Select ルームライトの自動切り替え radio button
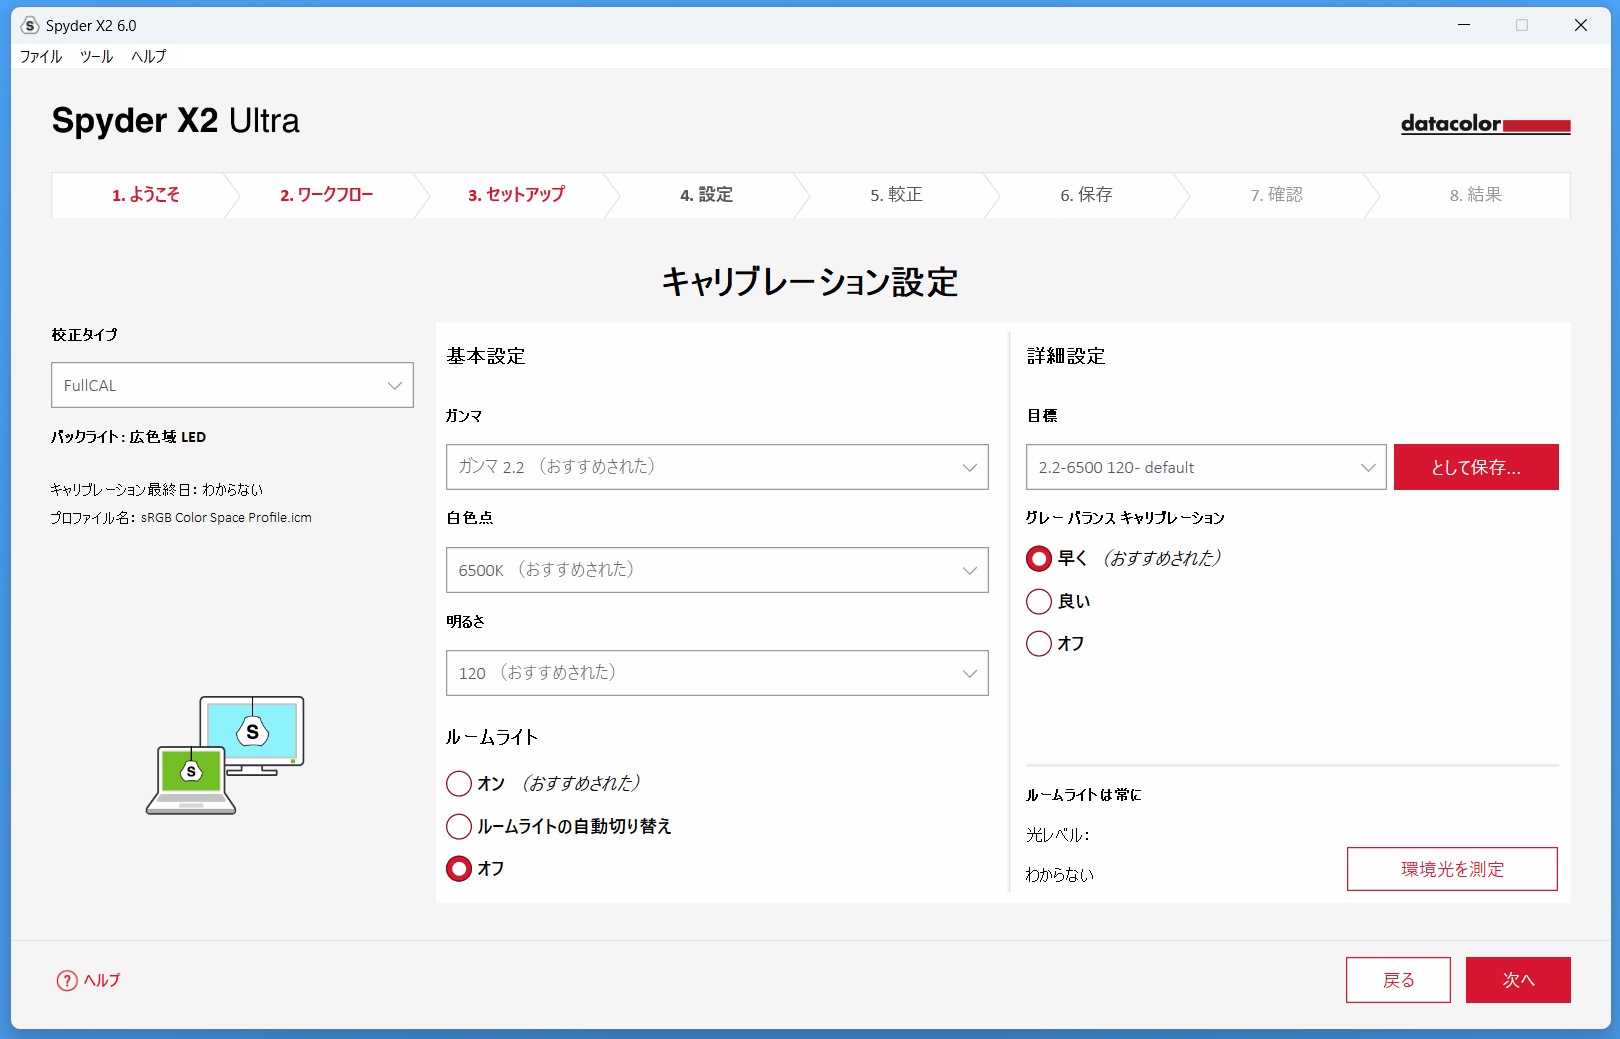 pos(459,826)
